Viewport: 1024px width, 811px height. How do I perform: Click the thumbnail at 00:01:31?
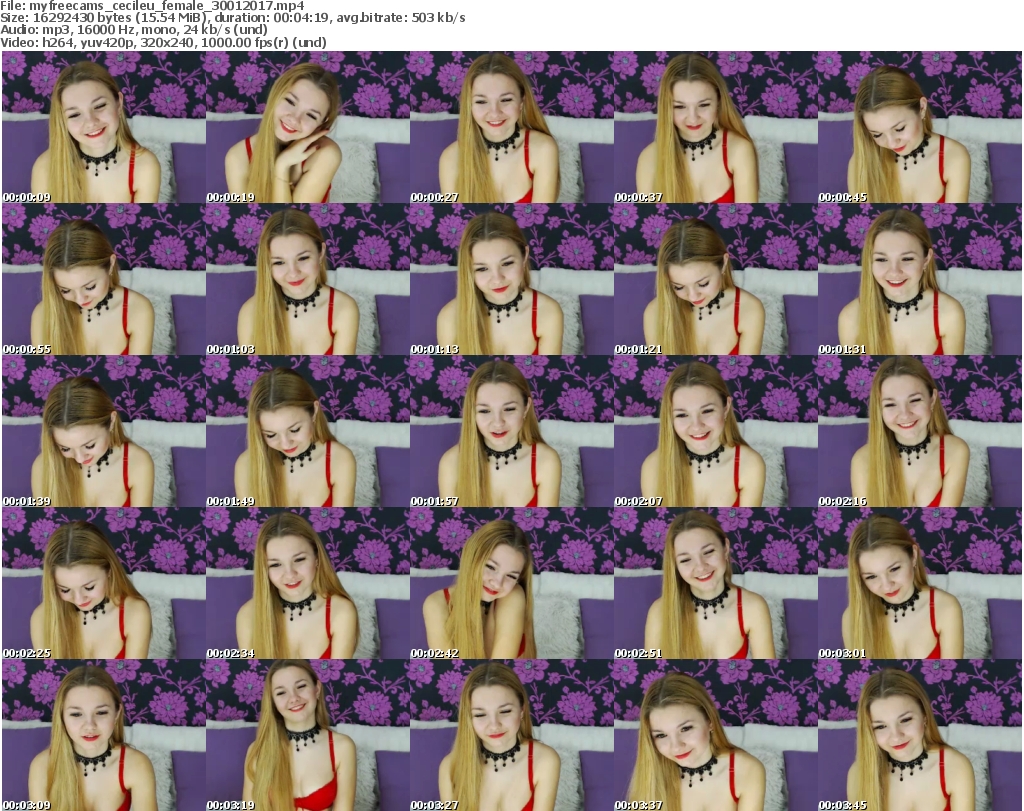point(918,280)
